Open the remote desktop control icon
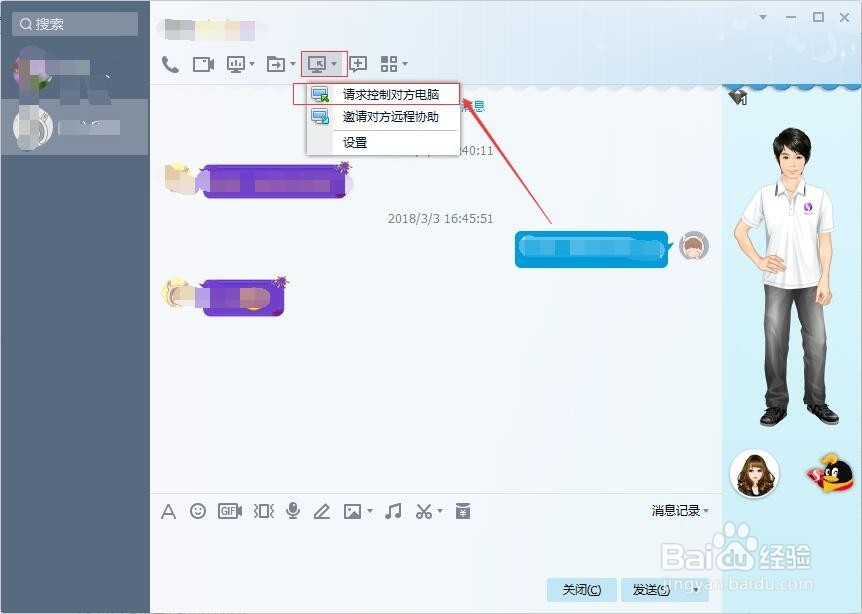Image resolution: width=862 pixels, height=614 pixels. click(x=318, y=63)
